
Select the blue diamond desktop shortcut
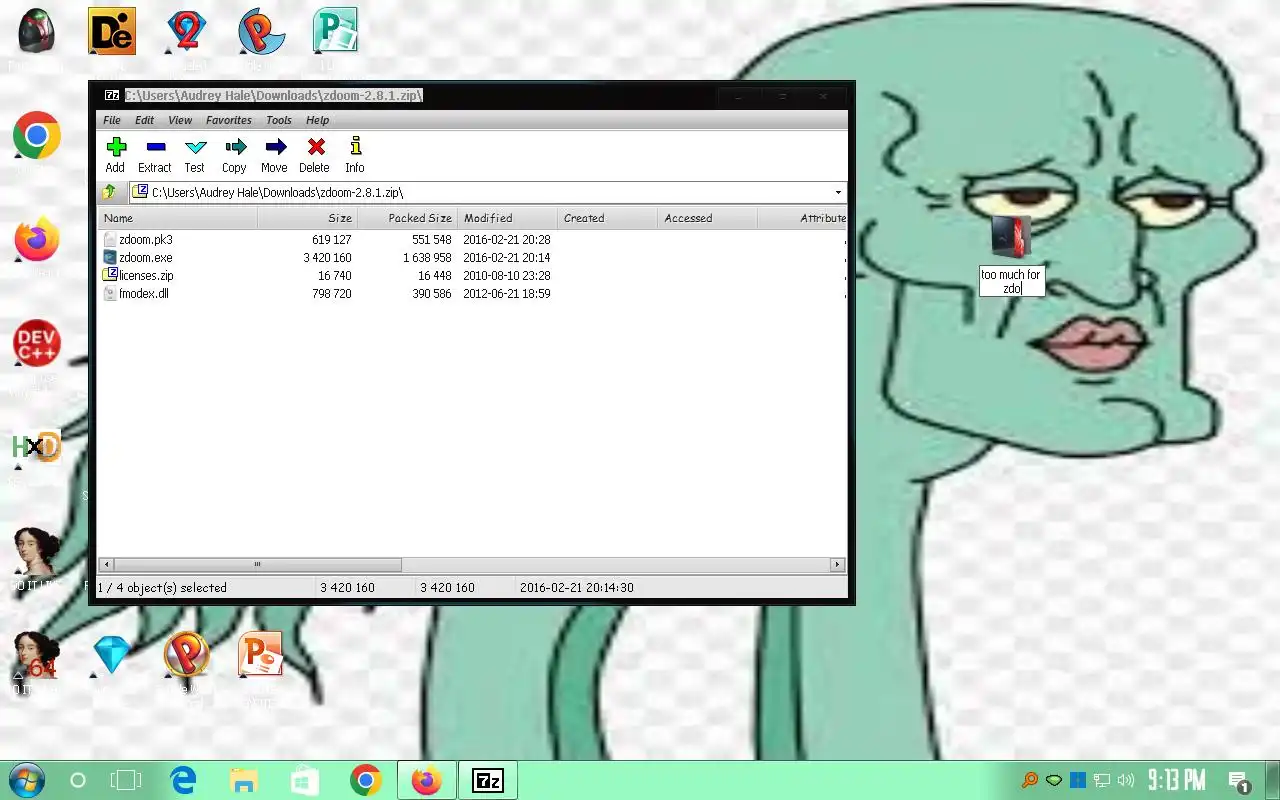click(112, 655)
